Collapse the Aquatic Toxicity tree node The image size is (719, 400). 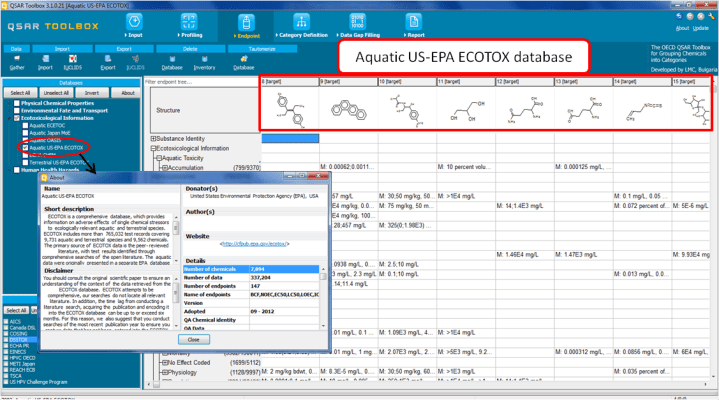(x=159, y=158)
